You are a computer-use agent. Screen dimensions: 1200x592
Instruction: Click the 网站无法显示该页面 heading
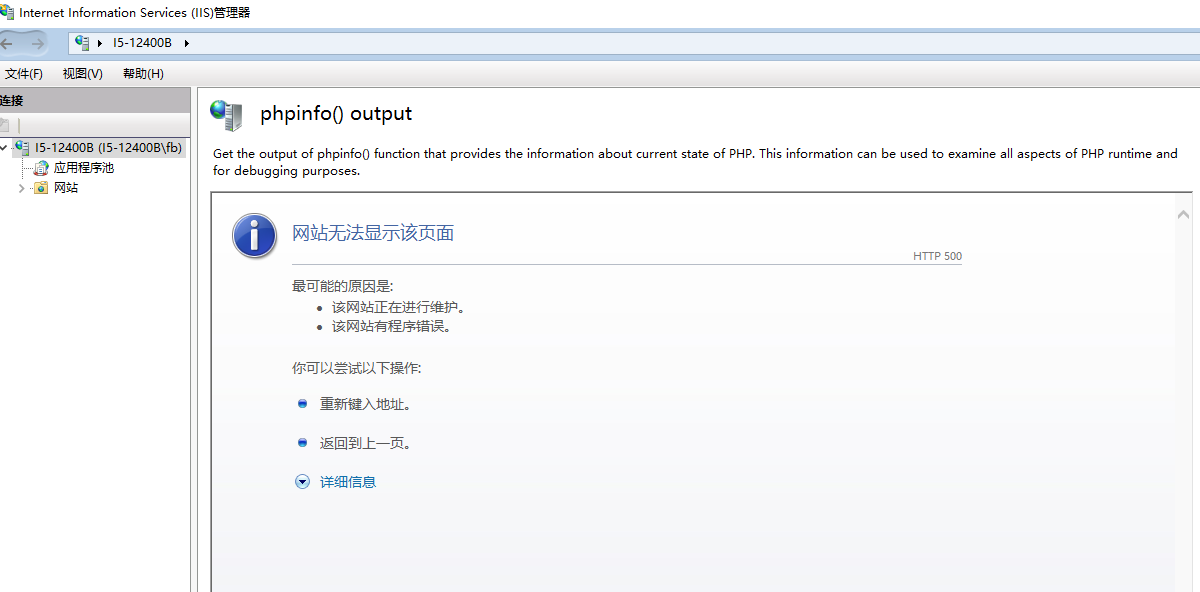373,233
